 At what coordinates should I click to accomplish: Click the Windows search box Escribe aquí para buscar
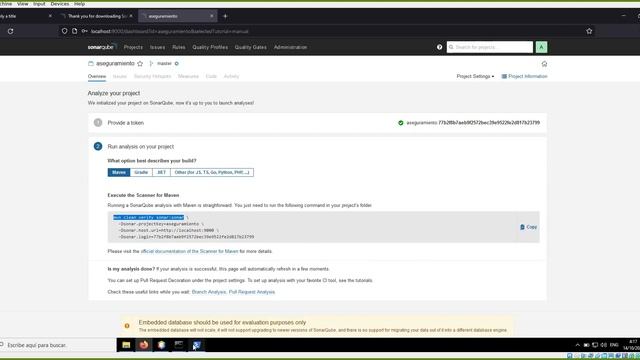point(58,345)
